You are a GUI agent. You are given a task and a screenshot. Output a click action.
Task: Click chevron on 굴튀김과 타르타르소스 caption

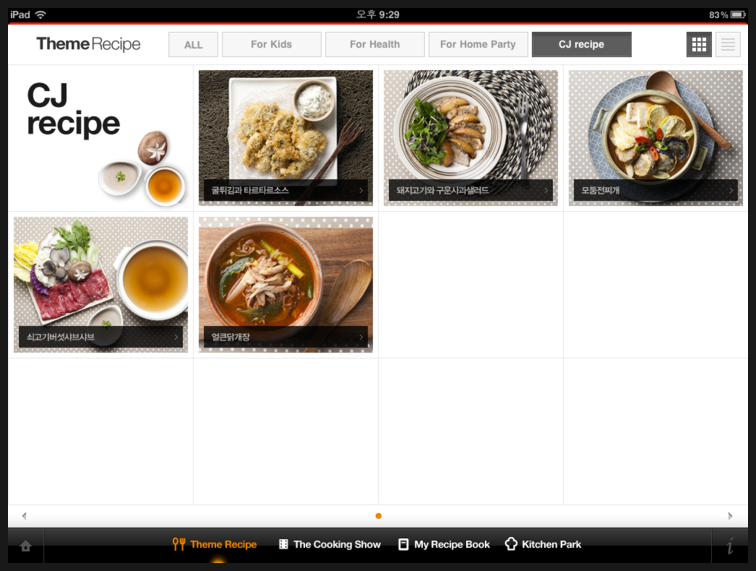[x=361, y=190]
